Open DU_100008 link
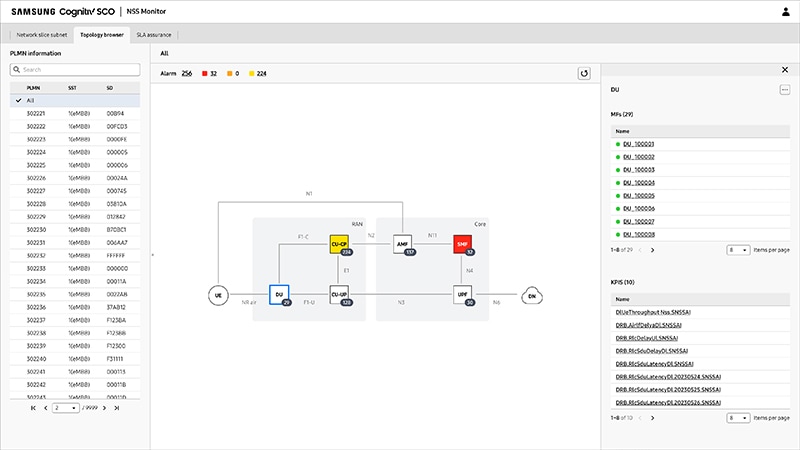The width and height of the screenshot is (800, 450). (638, 235)
